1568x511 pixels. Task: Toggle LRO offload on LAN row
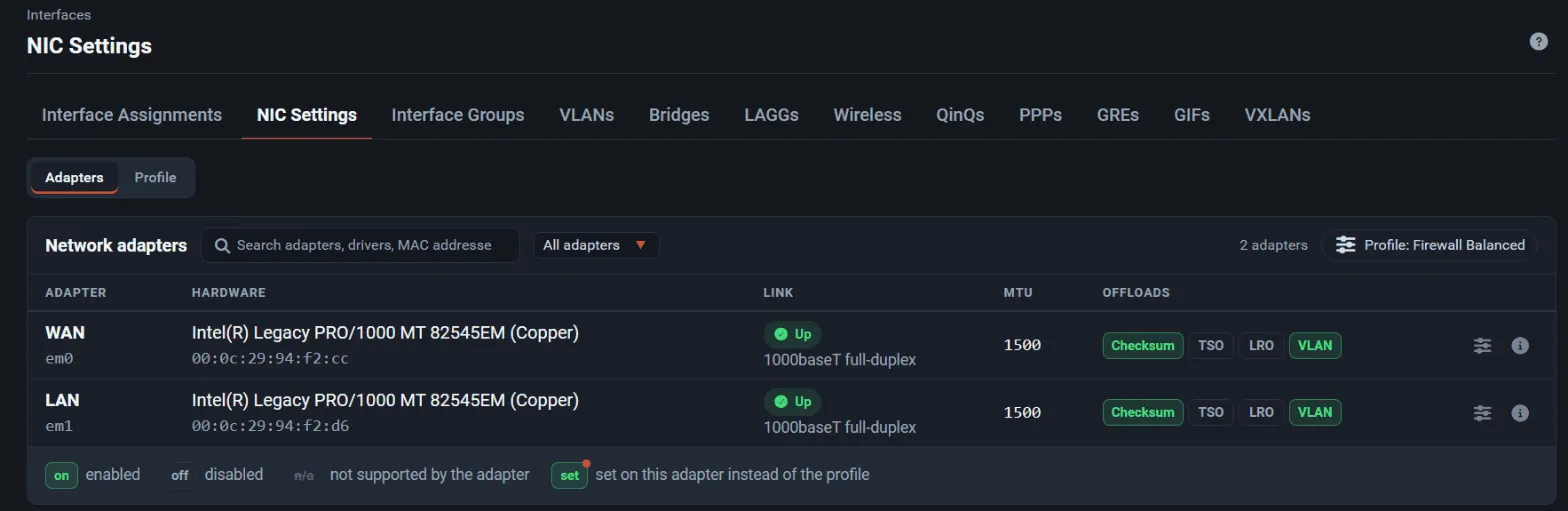pos(1261,412)
